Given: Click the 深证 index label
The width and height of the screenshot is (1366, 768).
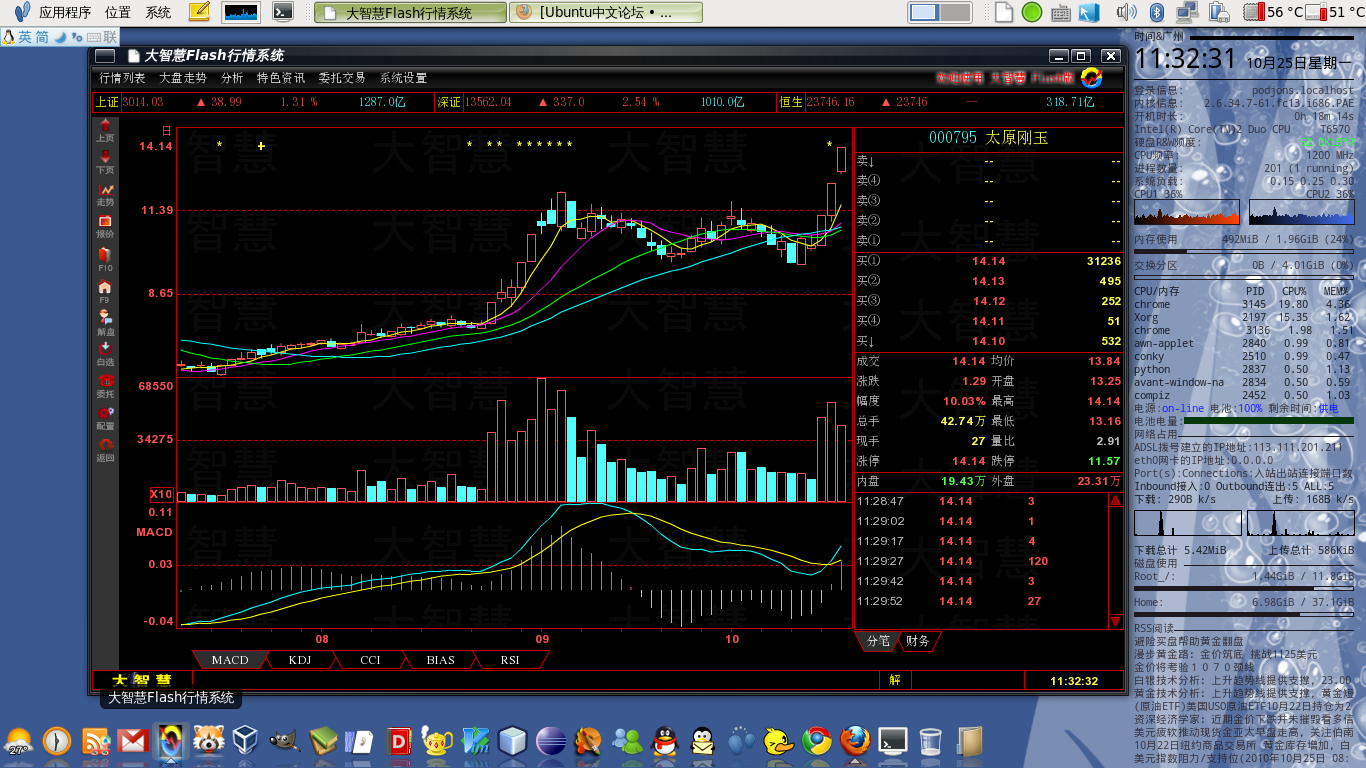Looking at the screenshot, I should click(x=450, y=102).
